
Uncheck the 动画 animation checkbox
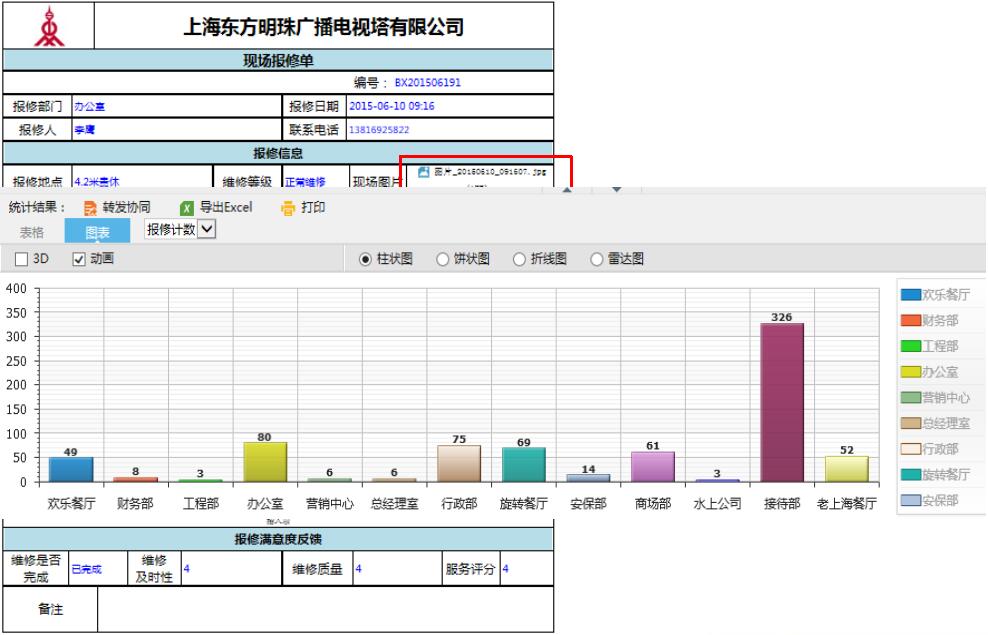pyautogui.click(x=79, y=259)
